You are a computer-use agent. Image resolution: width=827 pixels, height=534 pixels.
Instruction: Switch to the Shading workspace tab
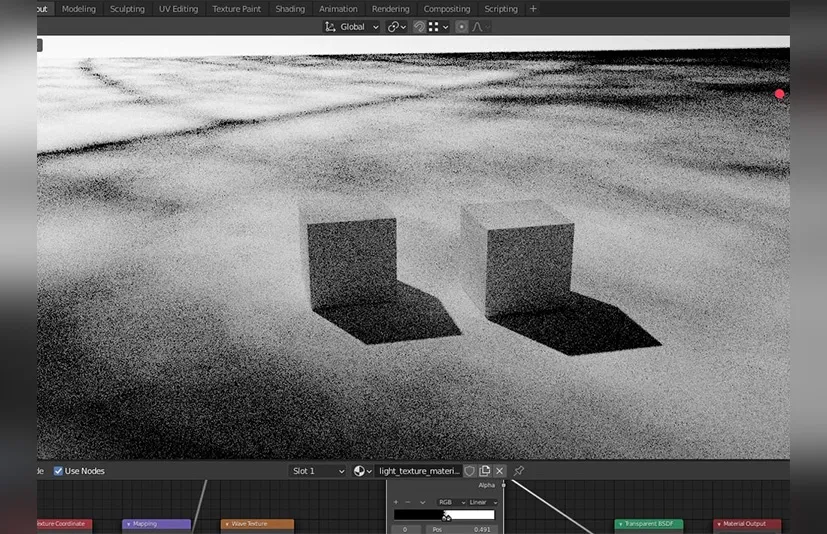290,9
